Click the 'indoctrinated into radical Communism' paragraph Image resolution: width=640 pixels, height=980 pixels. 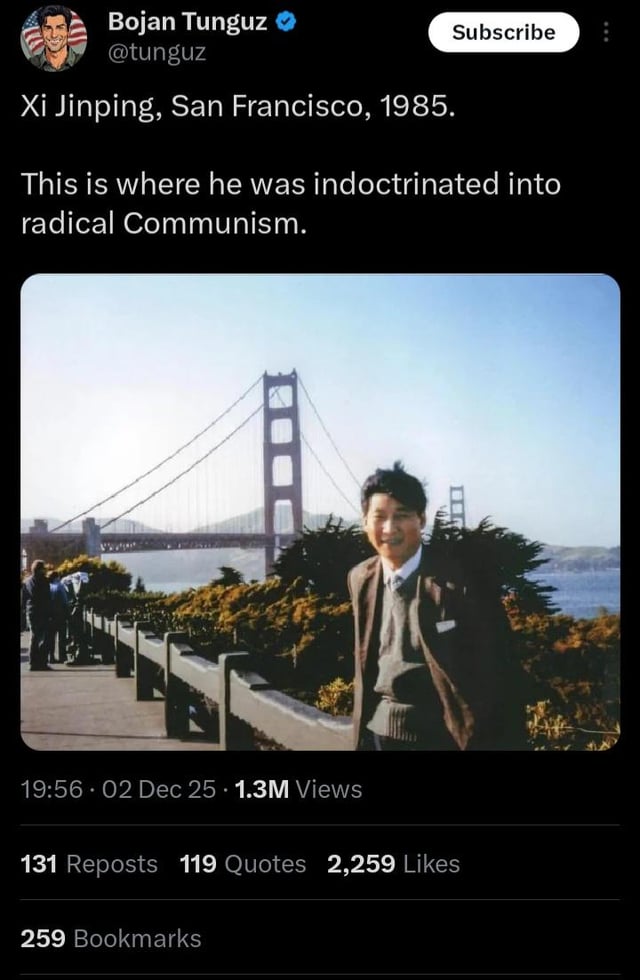click(x=291, y=204)
